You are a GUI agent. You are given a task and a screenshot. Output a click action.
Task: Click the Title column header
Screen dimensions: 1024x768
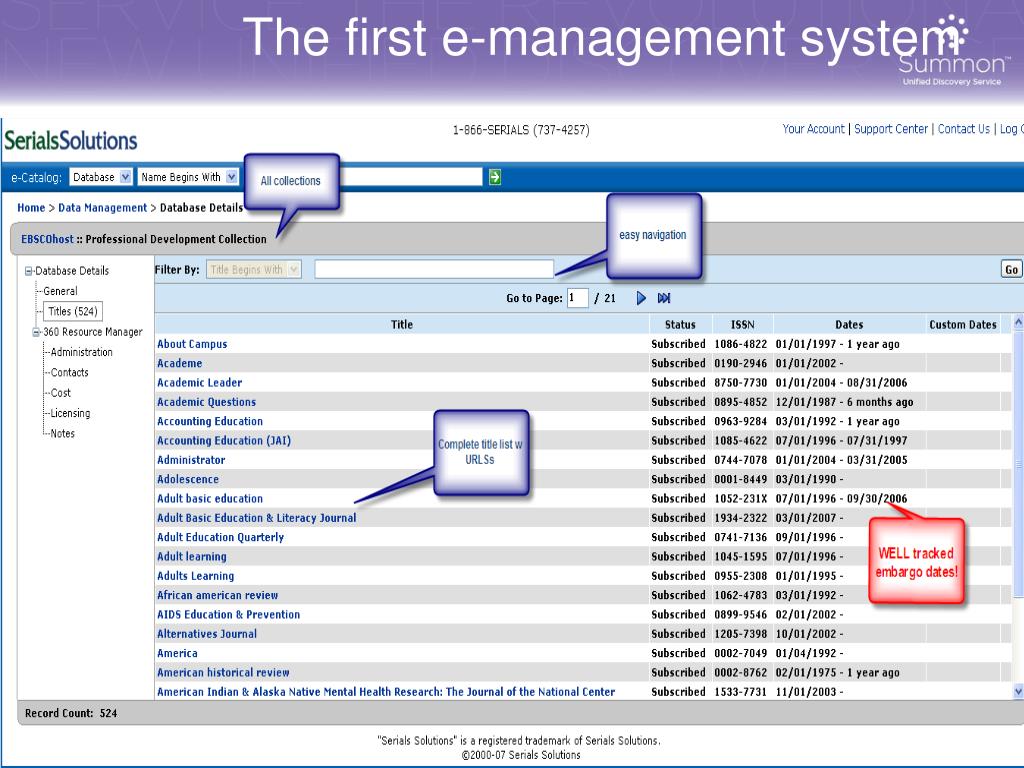(x=402, y=325)
